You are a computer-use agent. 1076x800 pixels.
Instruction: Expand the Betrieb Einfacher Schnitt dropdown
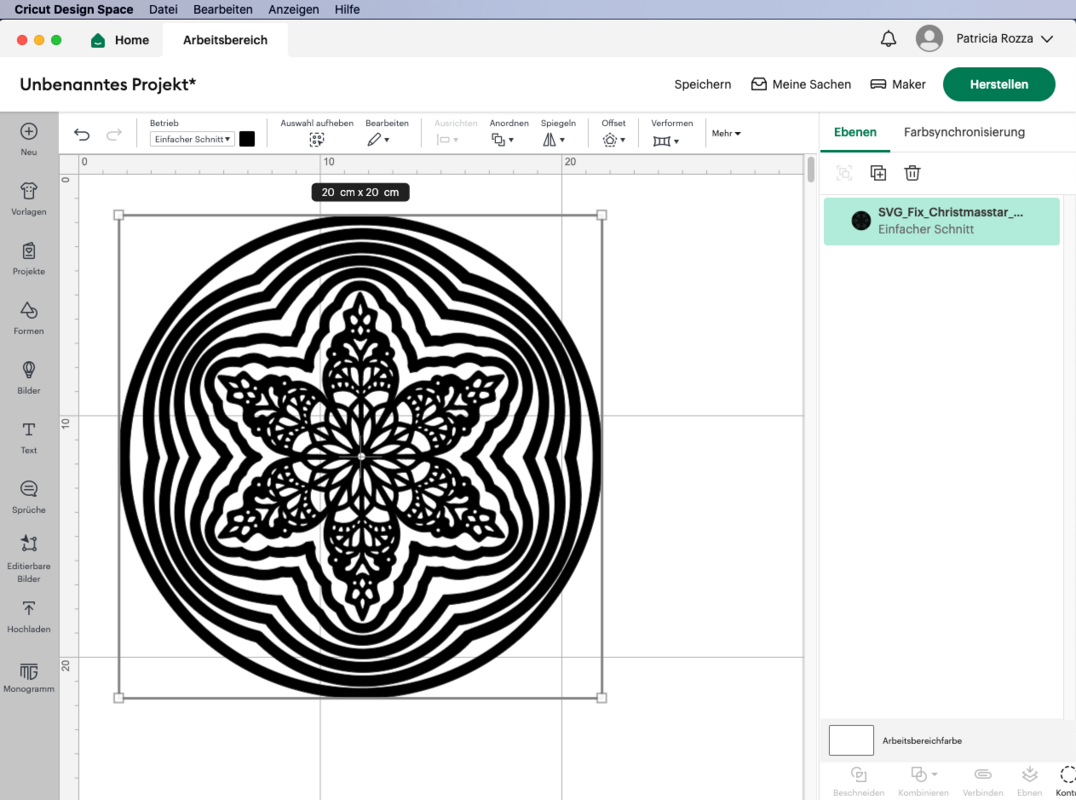pos(192,140)
